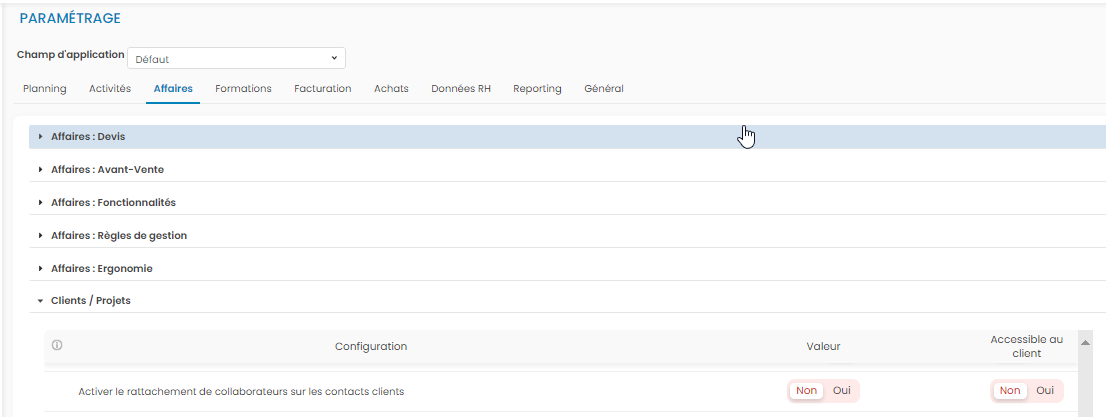Viewport: 1106px width, 417px height.
Task: Set Accessible au client to Oui
Action: (x=1045, y=391)
